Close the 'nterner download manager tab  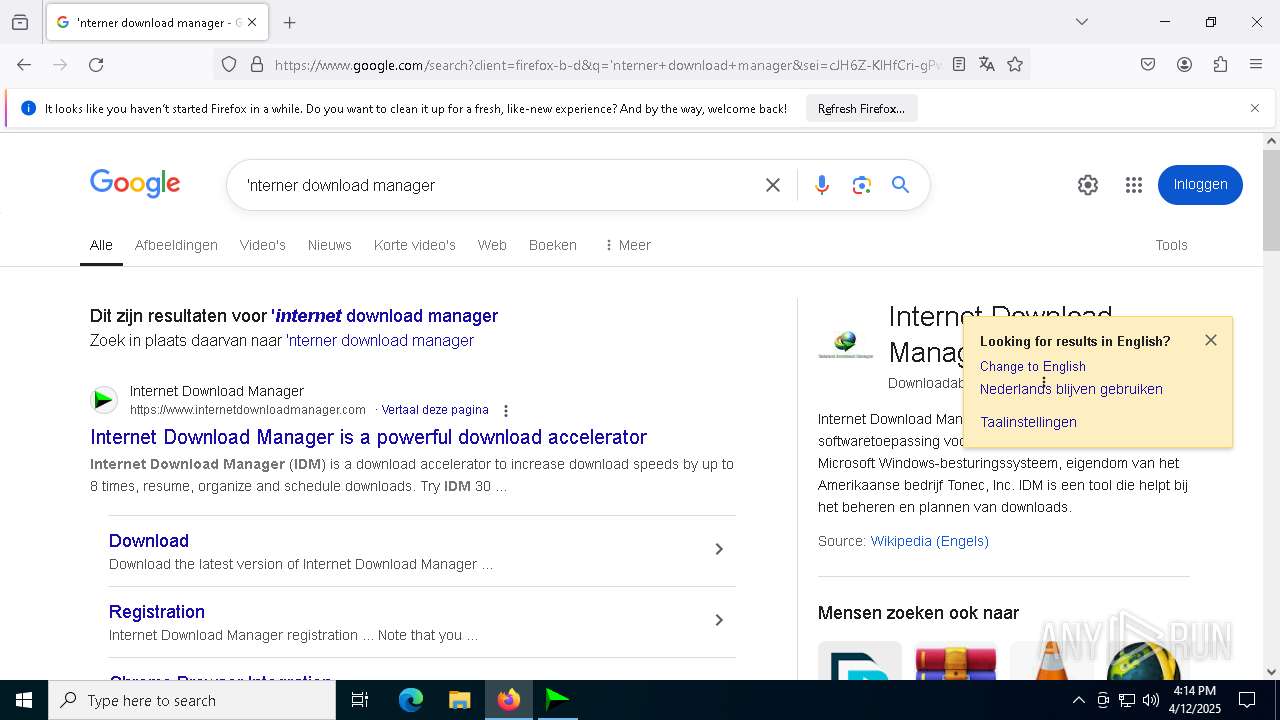tap(252, 22)
